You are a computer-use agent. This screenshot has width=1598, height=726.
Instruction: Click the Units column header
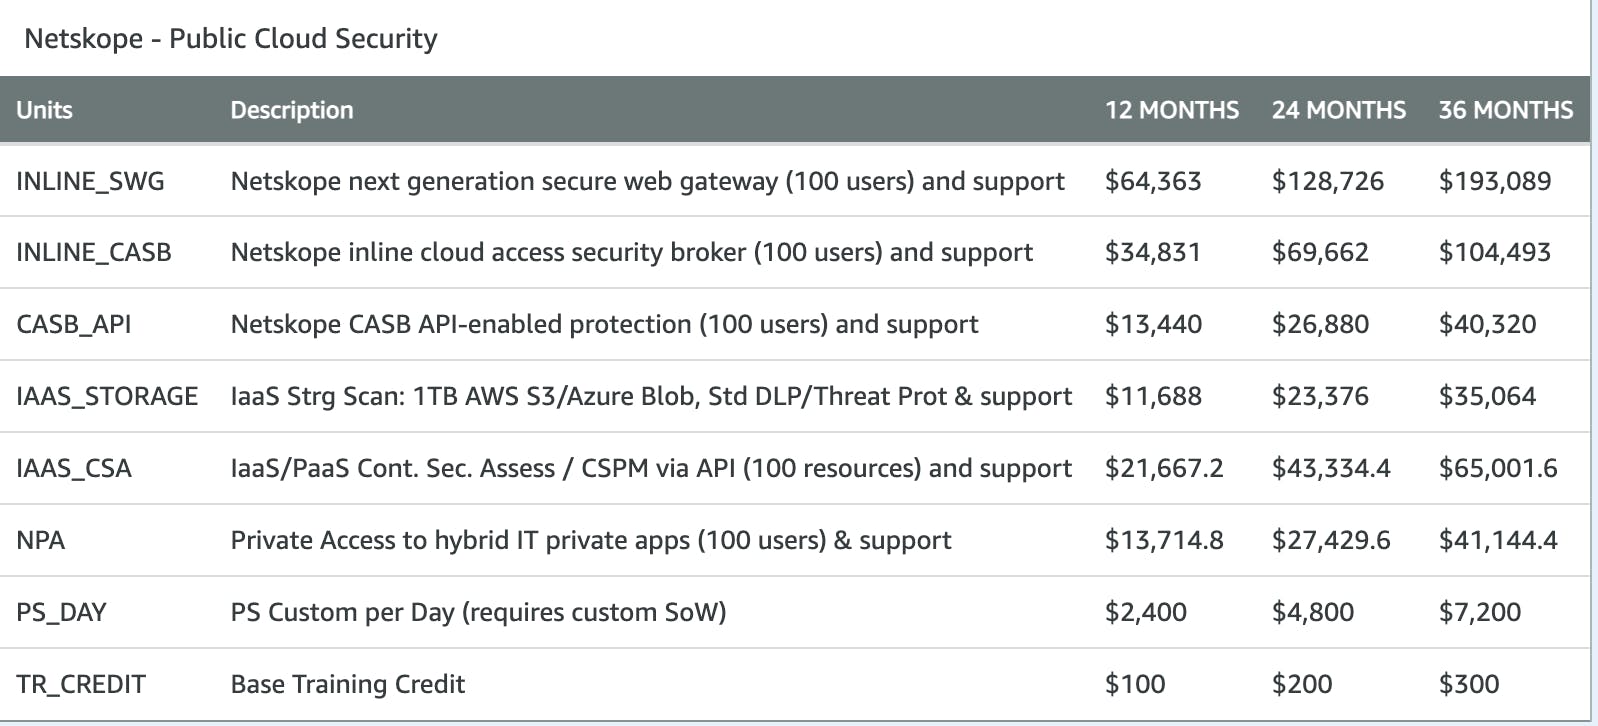point(44,110)
